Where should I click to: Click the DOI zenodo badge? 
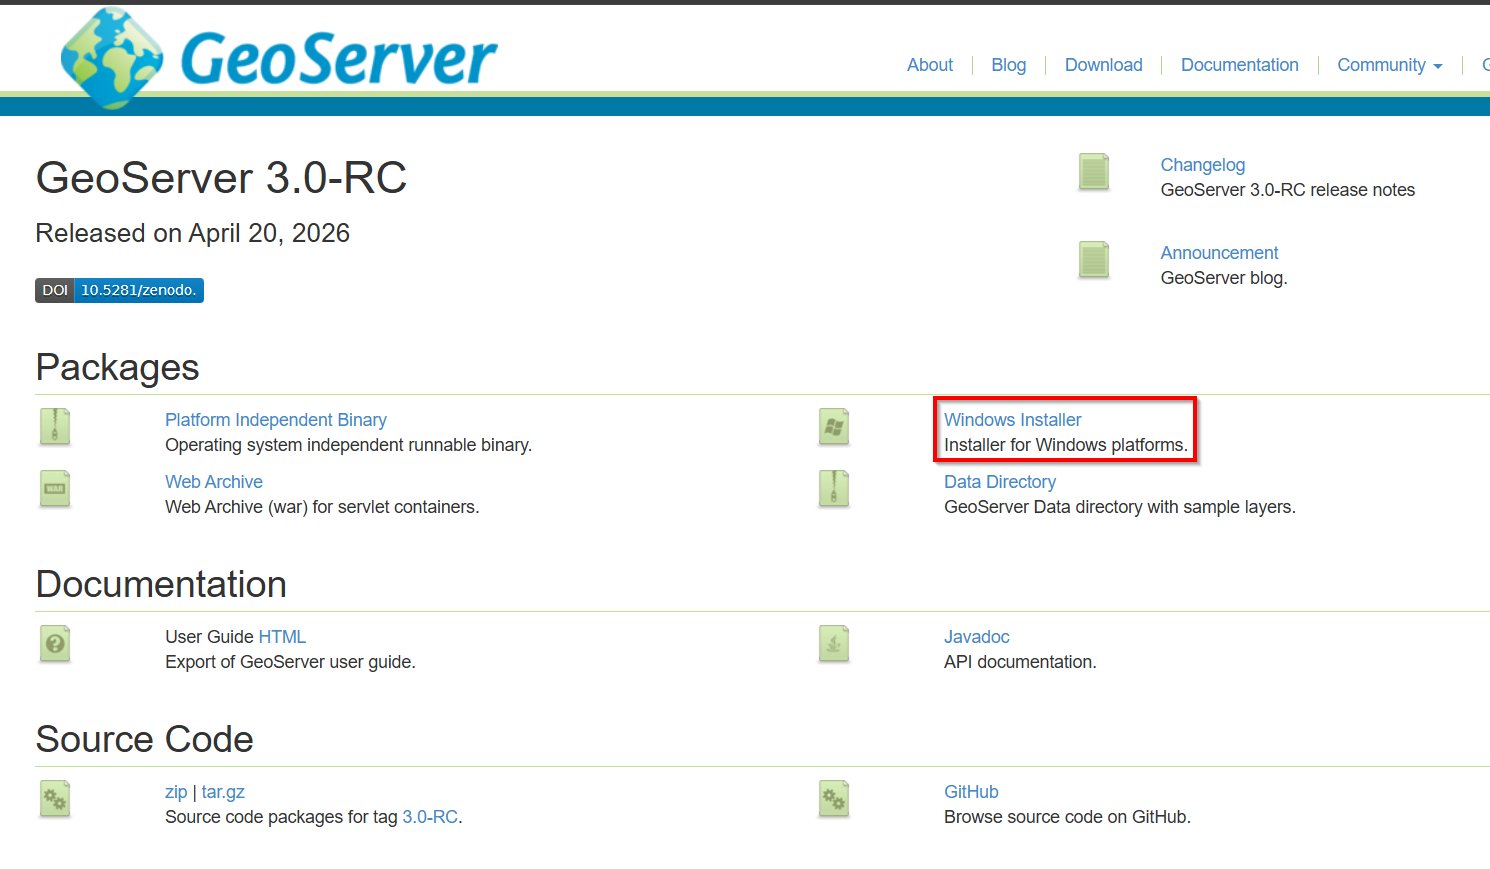point(119,290)
